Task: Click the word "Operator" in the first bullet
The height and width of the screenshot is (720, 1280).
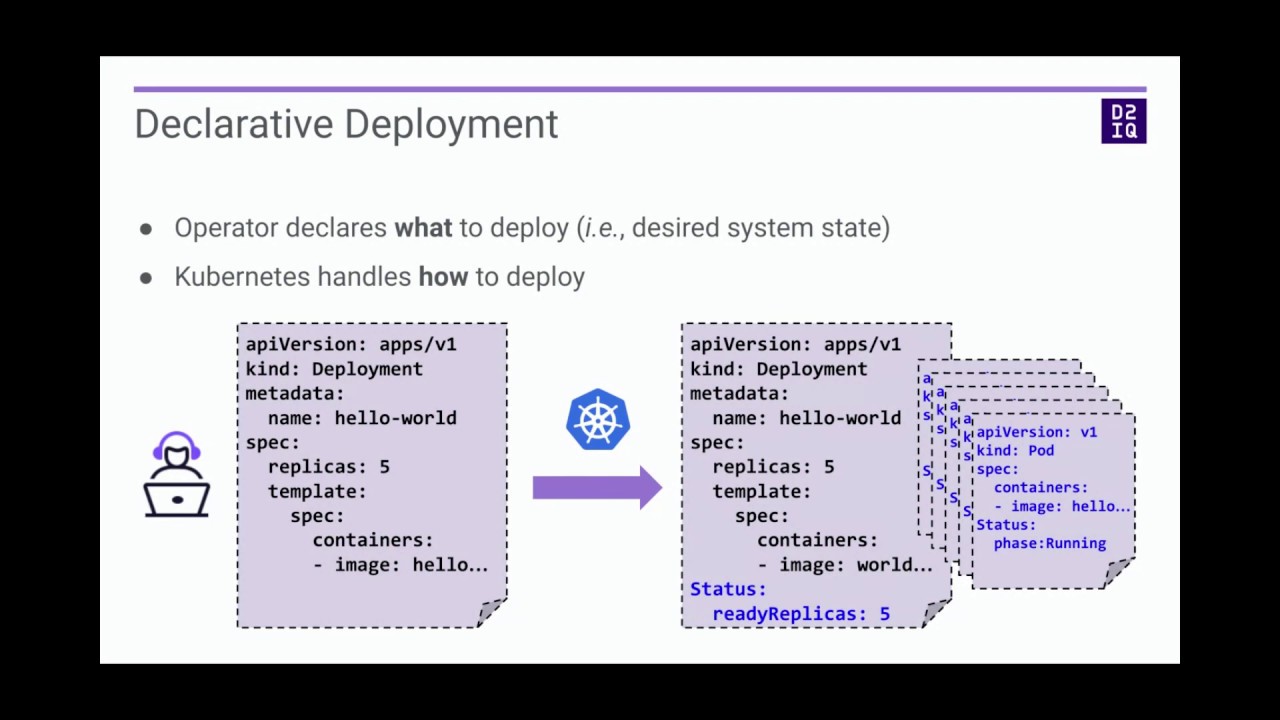Action: click(x=227, y=229)
